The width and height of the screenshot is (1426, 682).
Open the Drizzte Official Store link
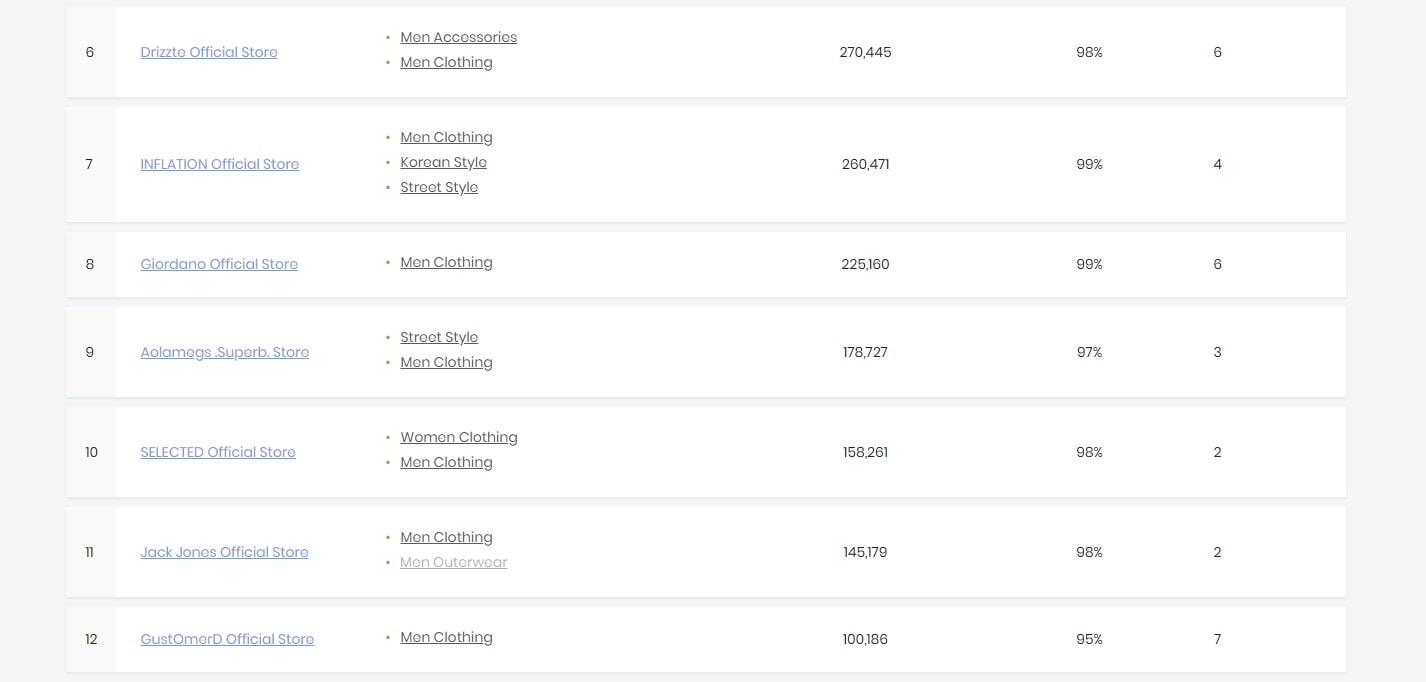[209, 52]
